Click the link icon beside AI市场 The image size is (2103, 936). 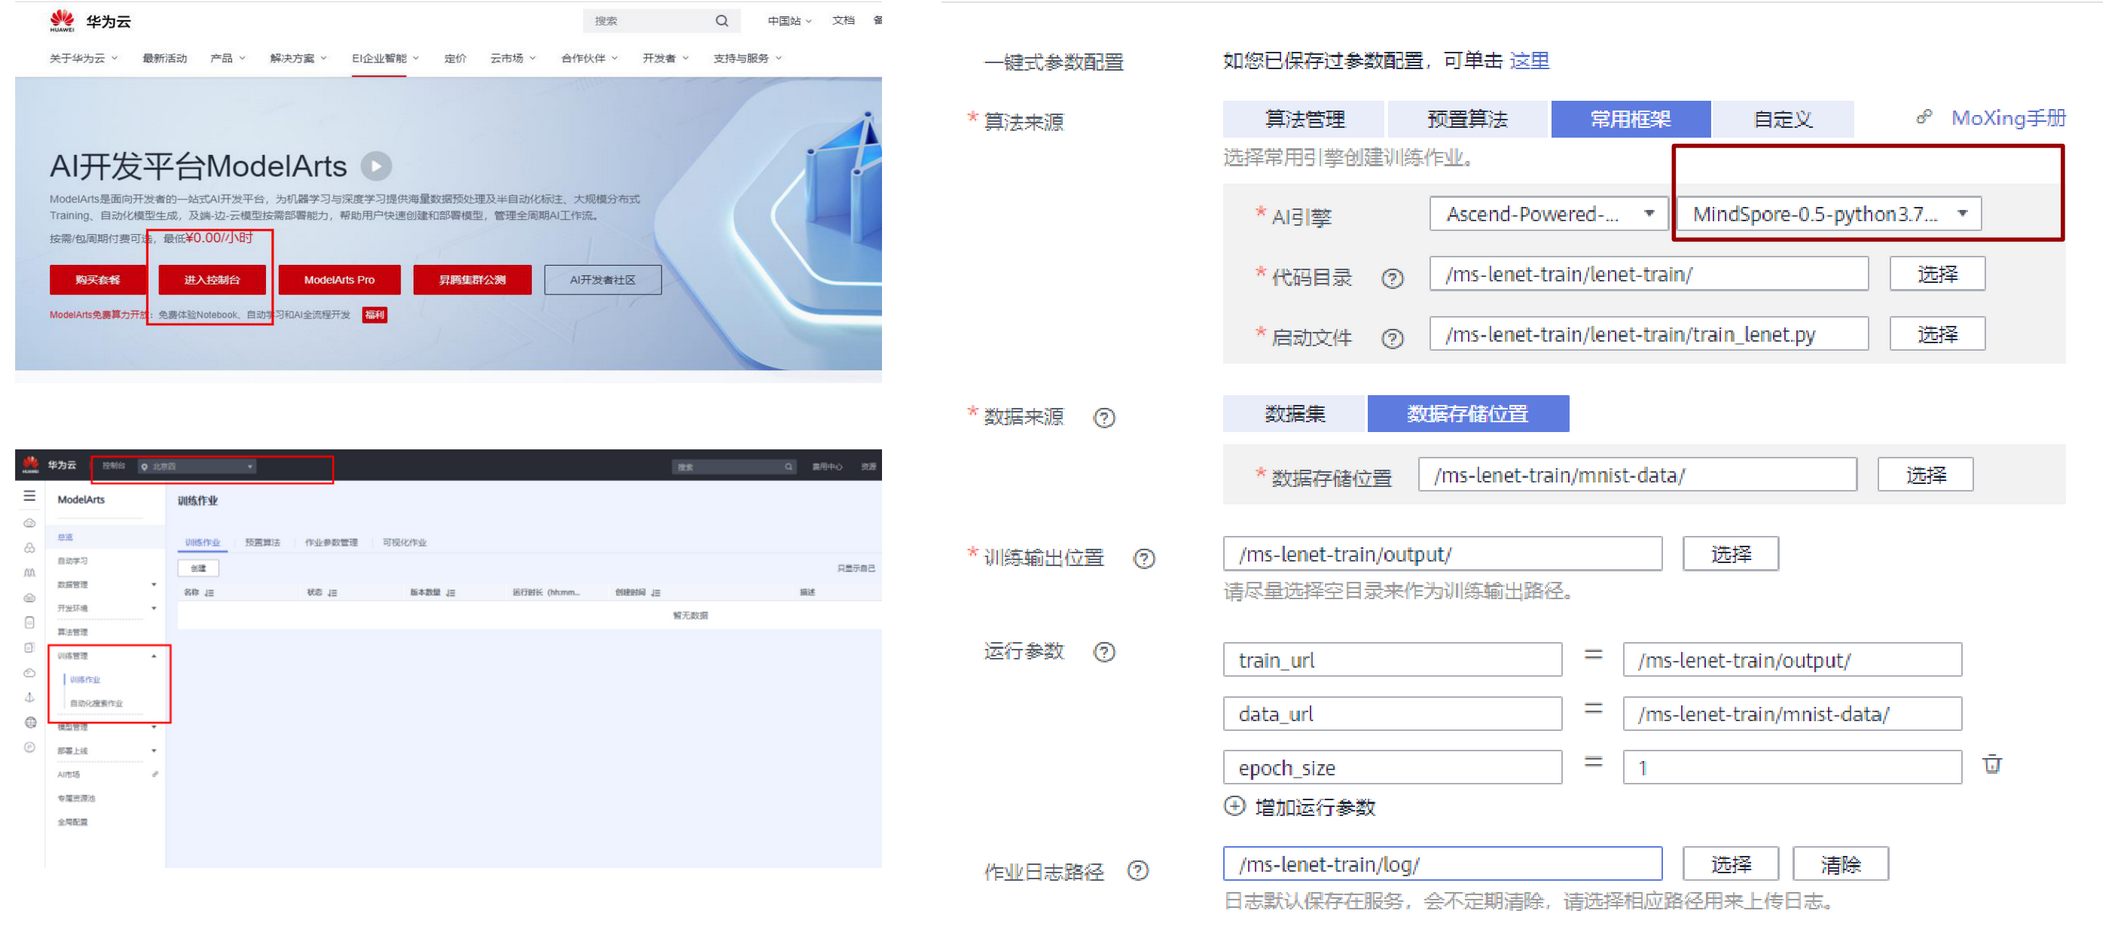[155, 774]
